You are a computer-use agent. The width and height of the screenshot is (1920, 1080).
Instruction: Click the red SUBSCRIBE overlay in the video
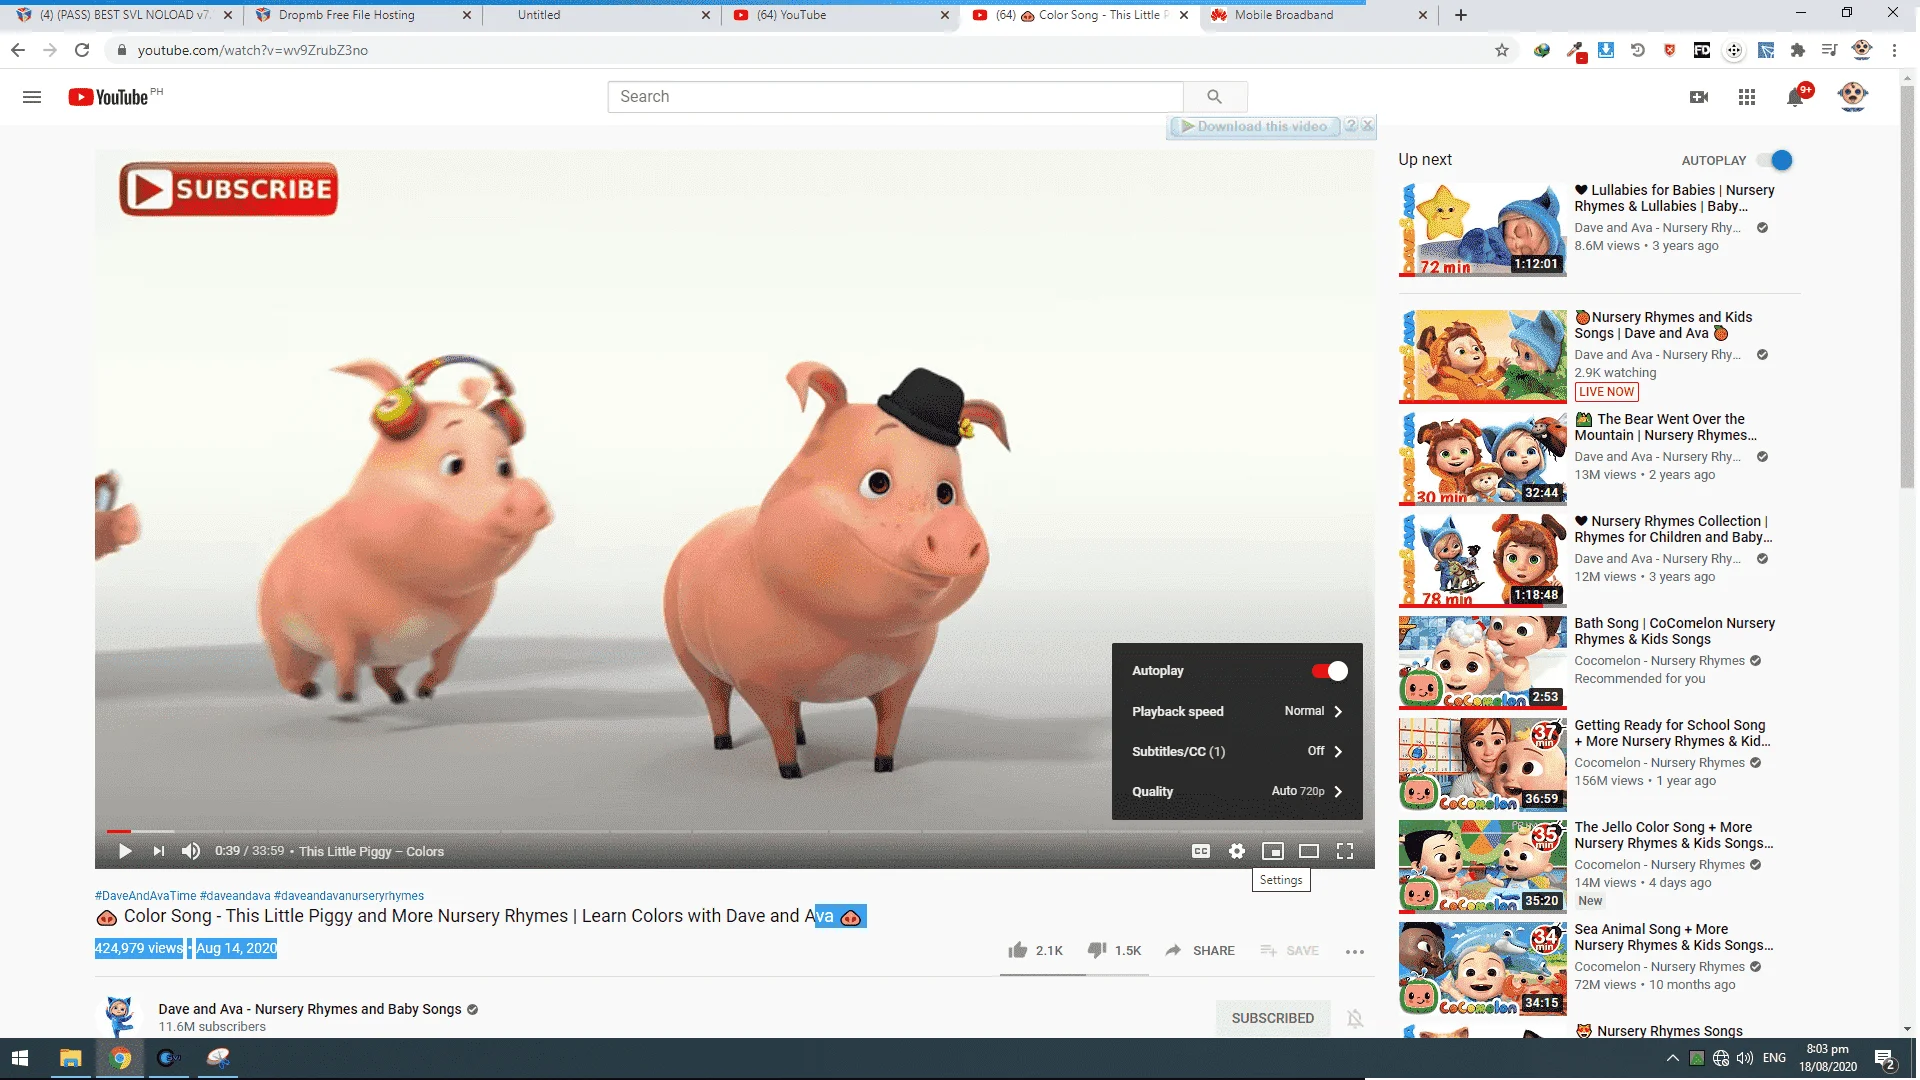[x=229, y=189]
